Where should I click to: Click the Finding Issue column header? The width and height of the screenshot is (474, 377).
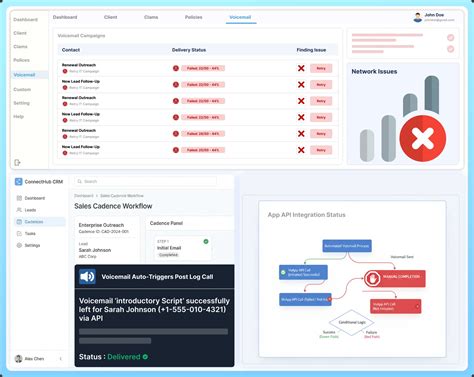311,50
